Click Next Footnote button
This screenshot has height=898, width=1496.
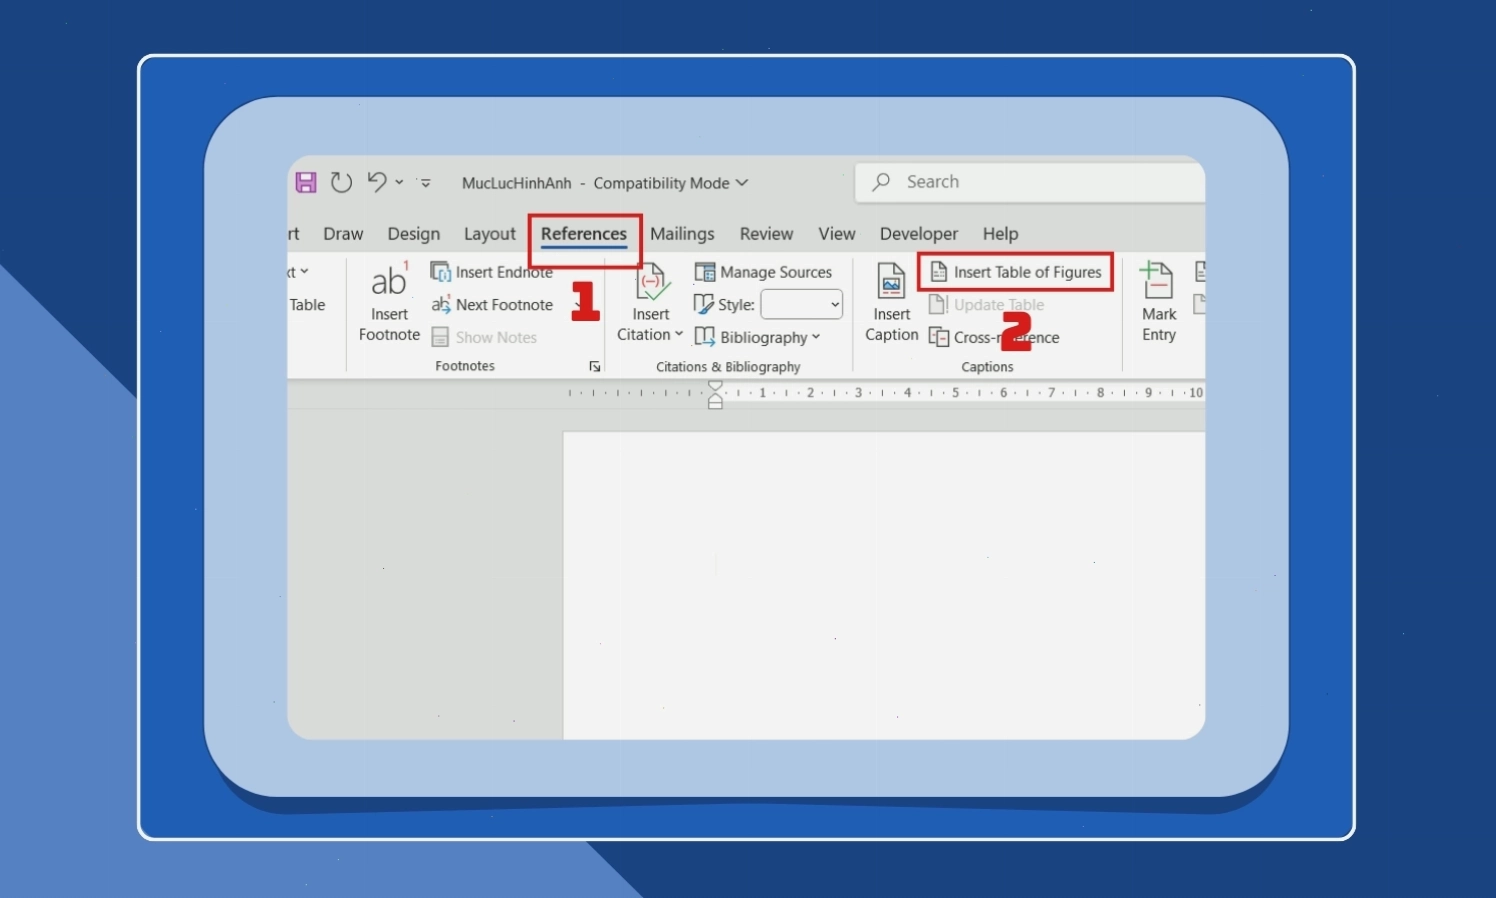pos(491,305)
